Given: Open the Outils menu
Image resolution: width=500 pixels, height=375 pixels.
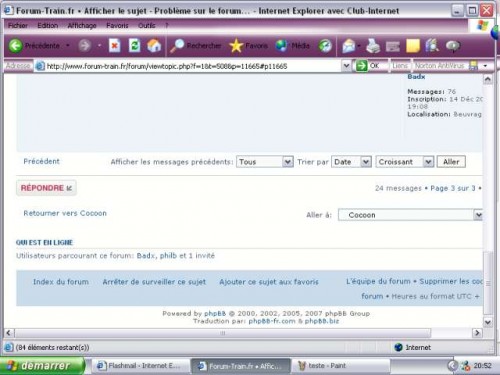Looking at the screenshot, I should [146, 25].
